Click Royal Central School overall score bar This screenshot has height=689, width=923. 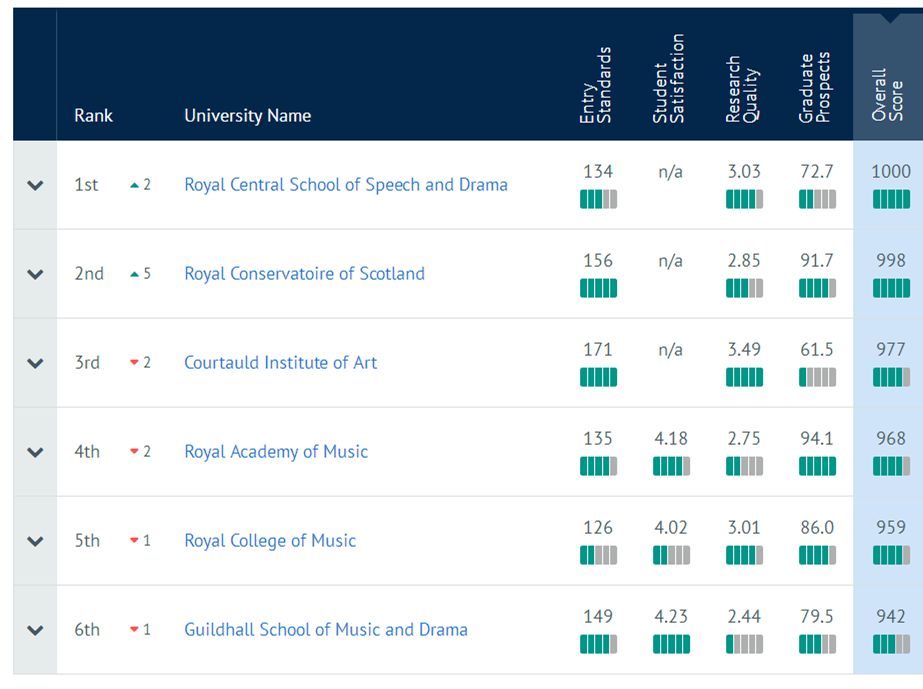click(x=891, y=199)
